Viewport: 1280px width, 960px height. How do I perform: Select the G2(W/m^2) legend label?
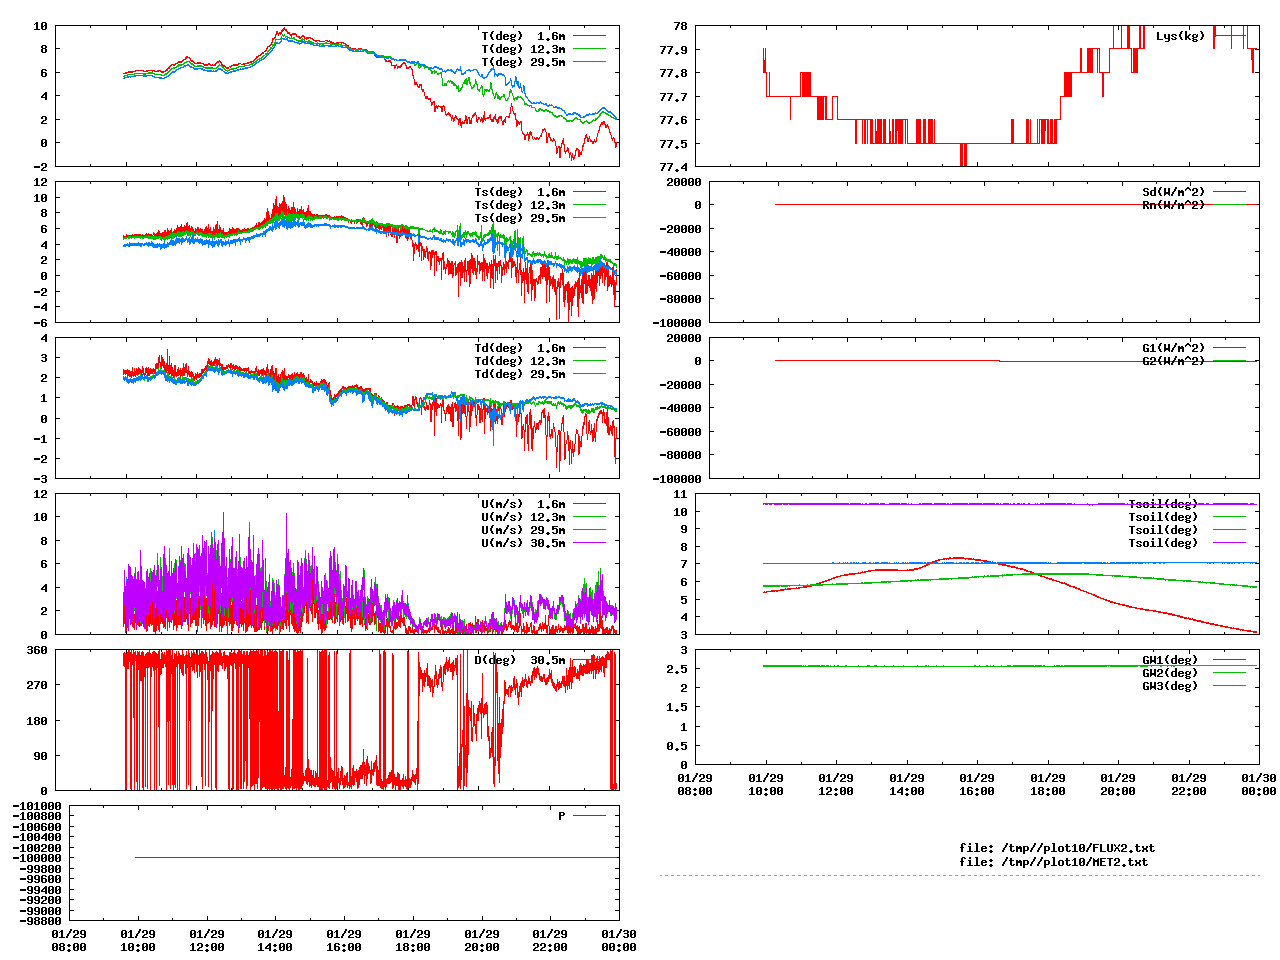pos(1174,361)
